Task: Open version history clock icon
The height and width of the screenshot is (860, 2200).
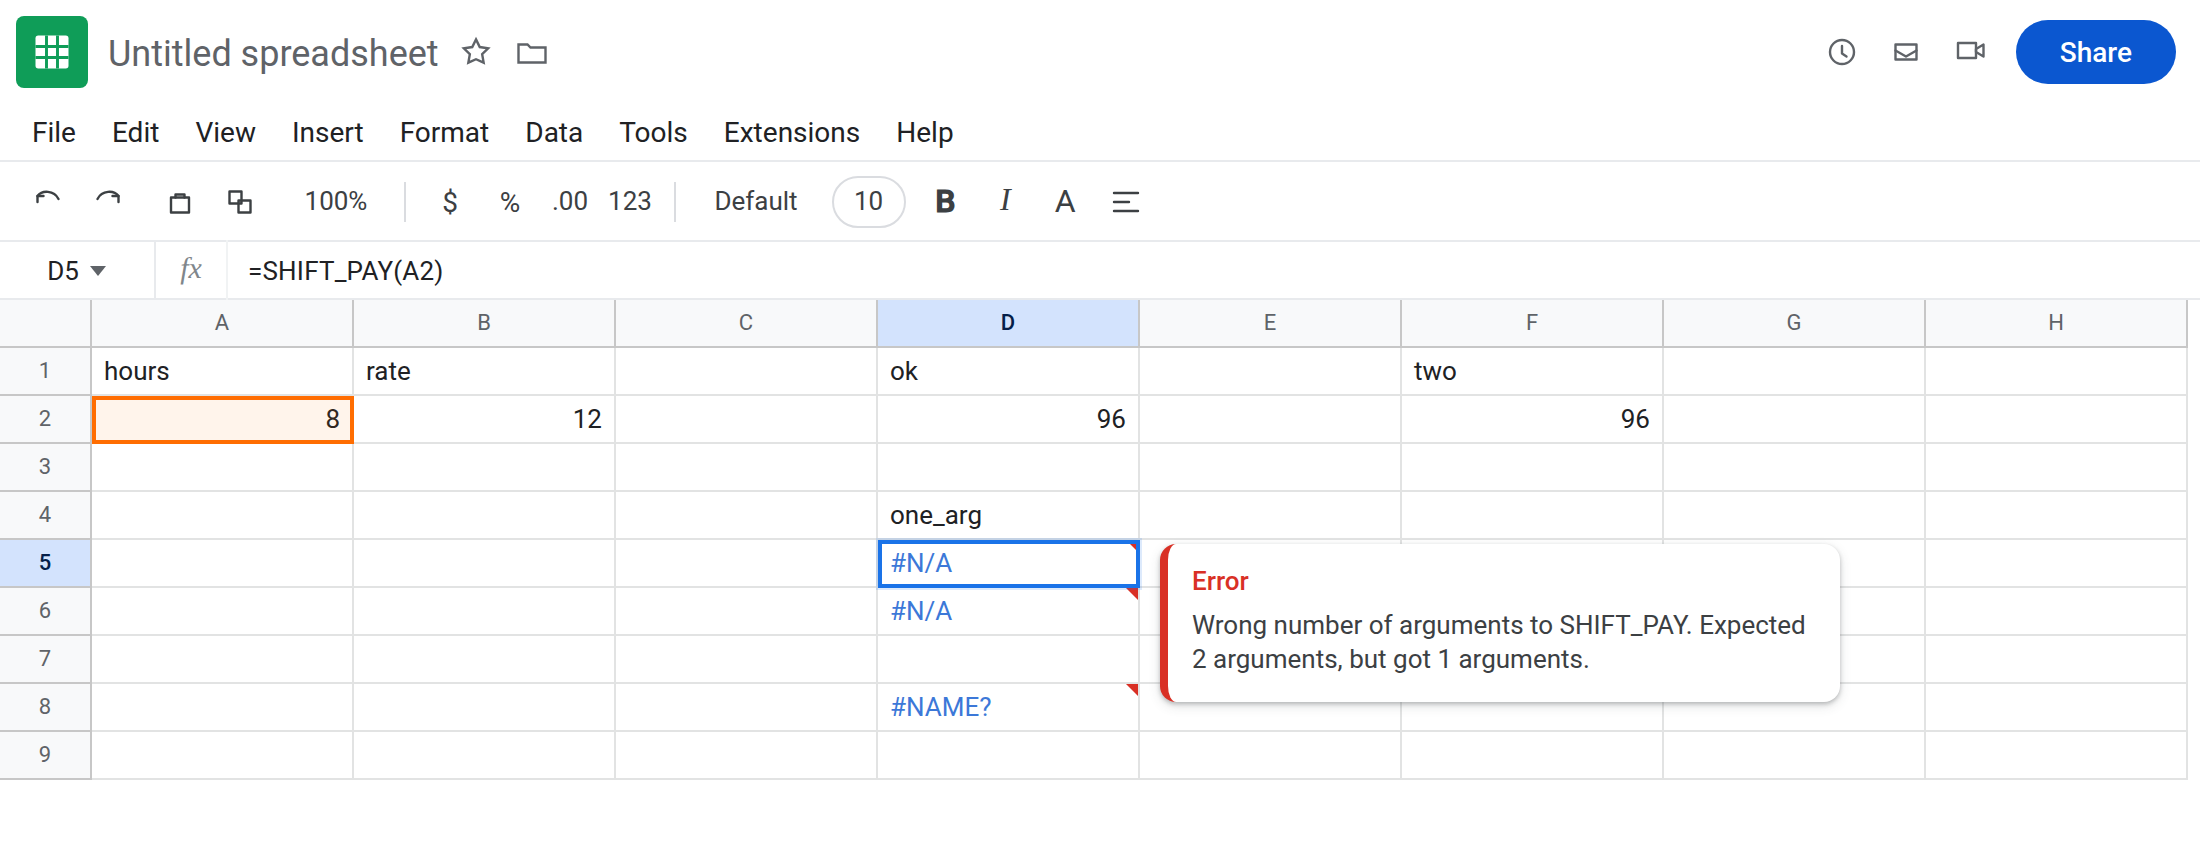Action: point(1841,52)
